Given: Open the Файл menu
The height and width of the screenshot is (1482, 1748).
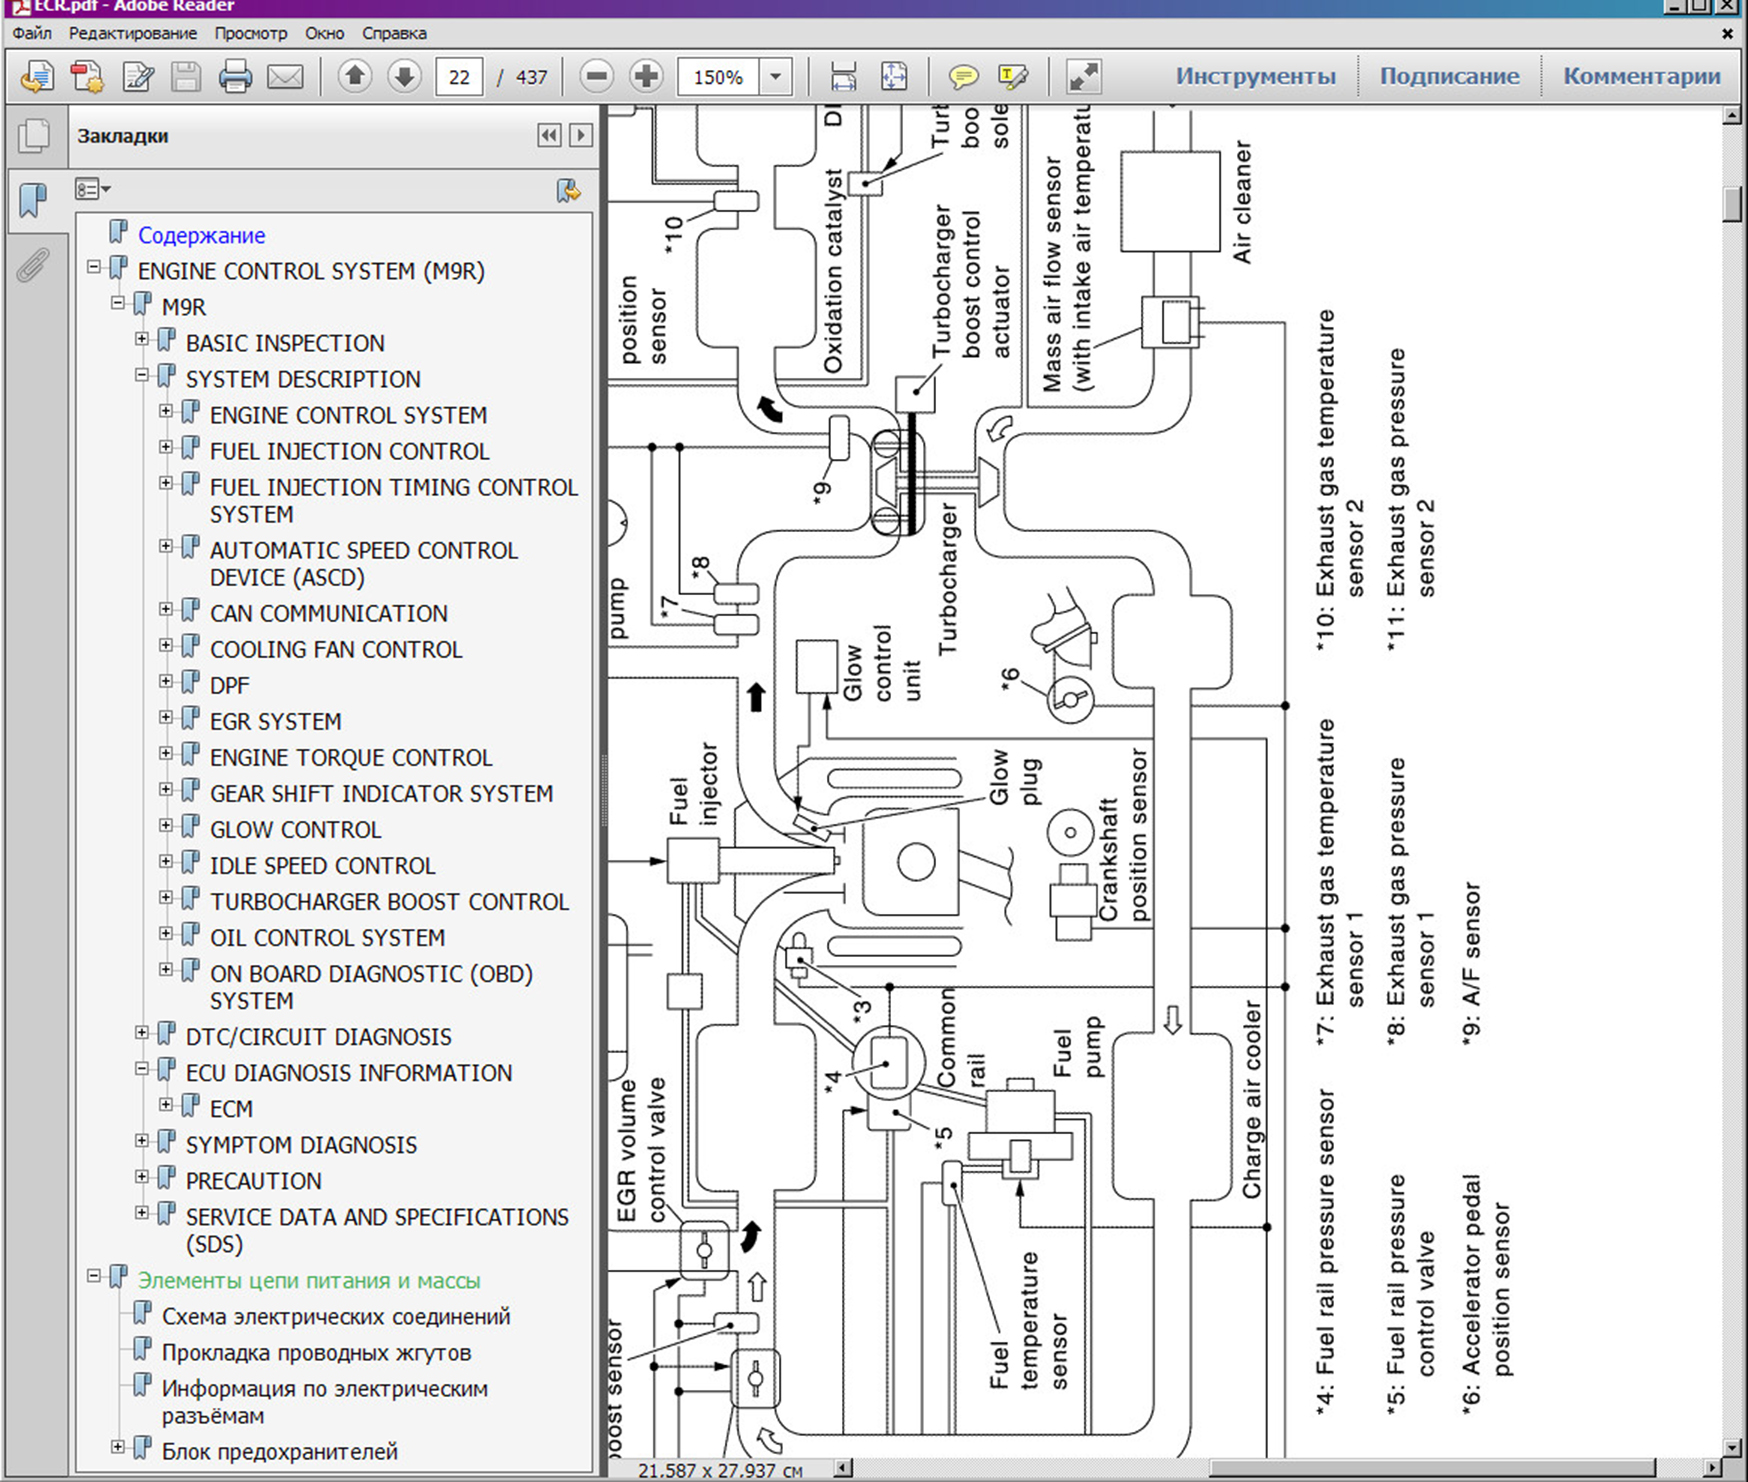Looking at the screenshot, I should [32, 33].
